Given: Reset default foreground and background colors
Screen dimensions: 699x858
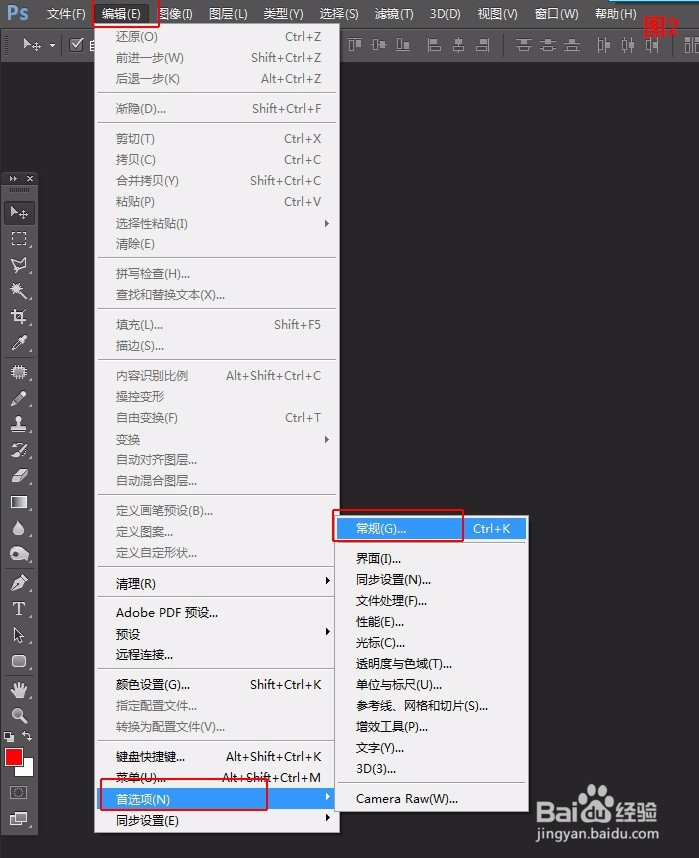Looking at the screenshot, I should [9, 737].
